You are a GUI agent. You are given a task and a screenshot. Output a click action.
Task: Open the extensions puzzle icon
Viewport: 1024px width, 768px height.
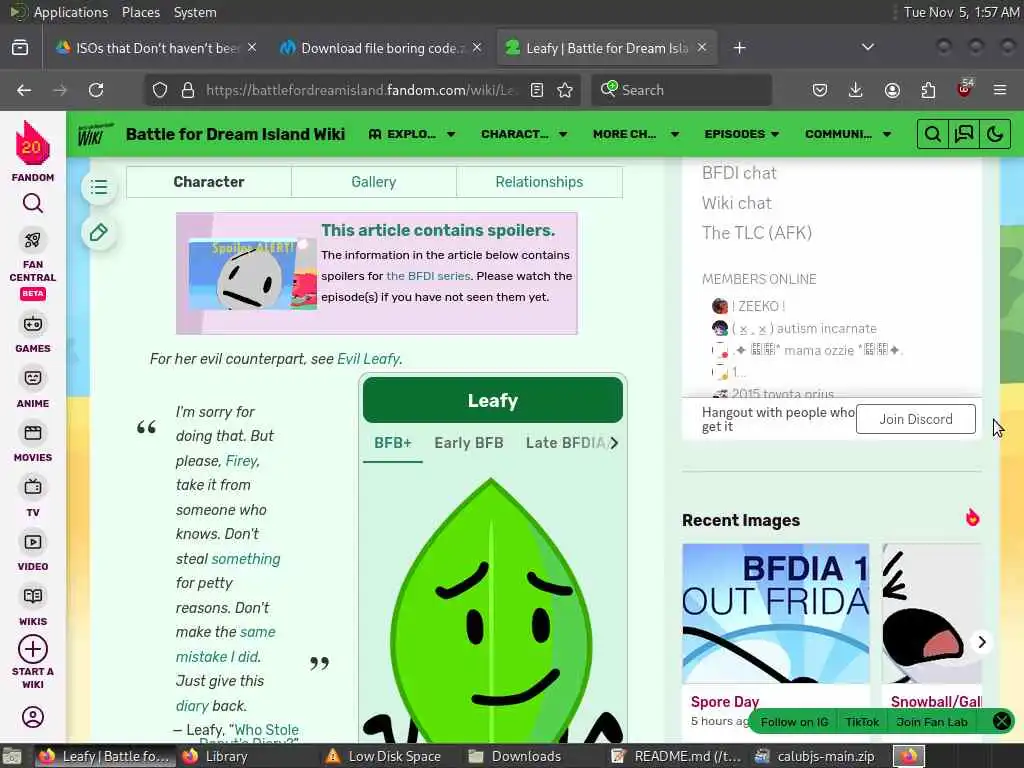pyautogui.click(x=928, y=90)
